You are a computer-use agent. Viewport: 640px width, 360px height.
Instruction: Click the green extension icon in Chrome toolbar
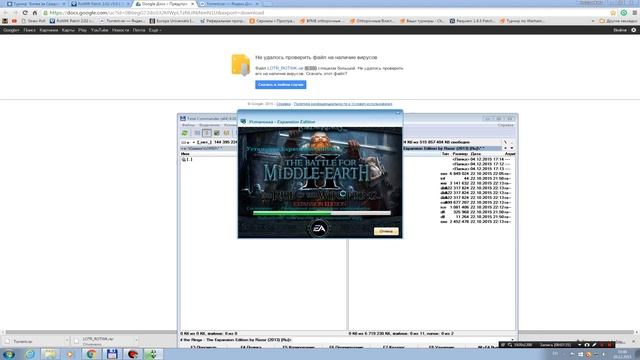pyautogui.click(x=624, y=13)
